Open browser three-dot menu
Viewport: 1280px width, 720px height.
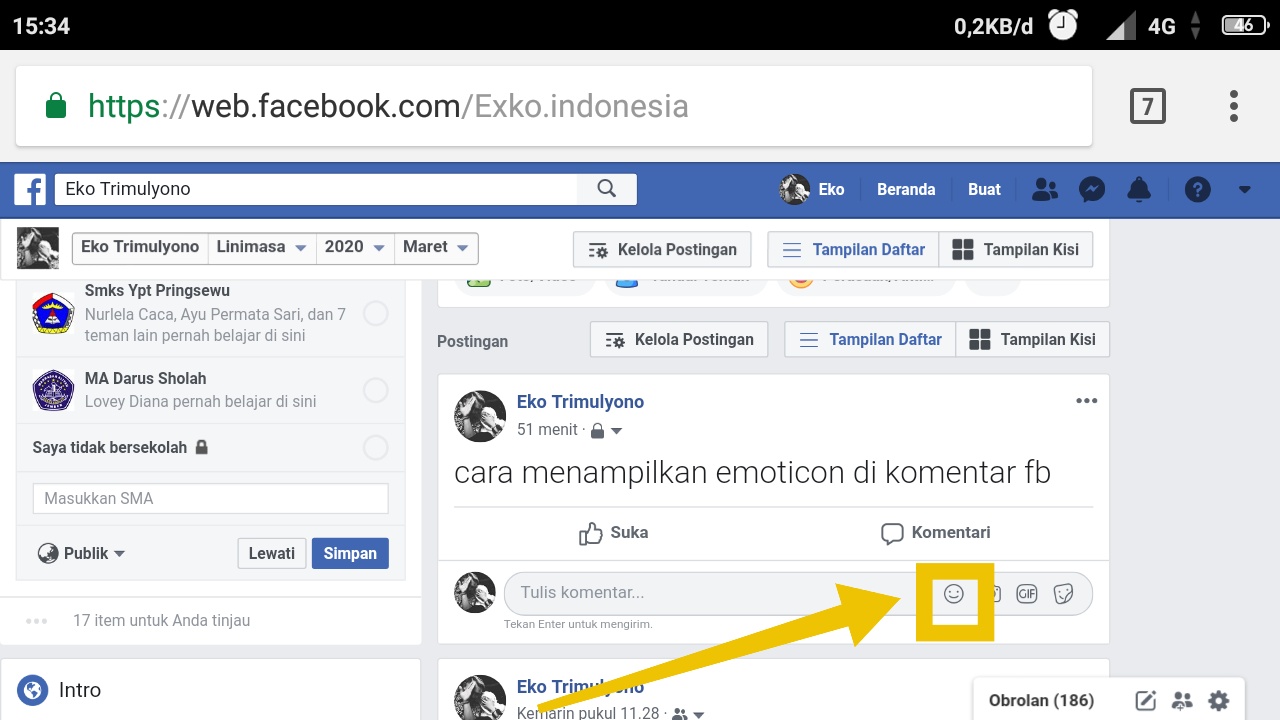pyautogui.click(x=1234, y=106)
